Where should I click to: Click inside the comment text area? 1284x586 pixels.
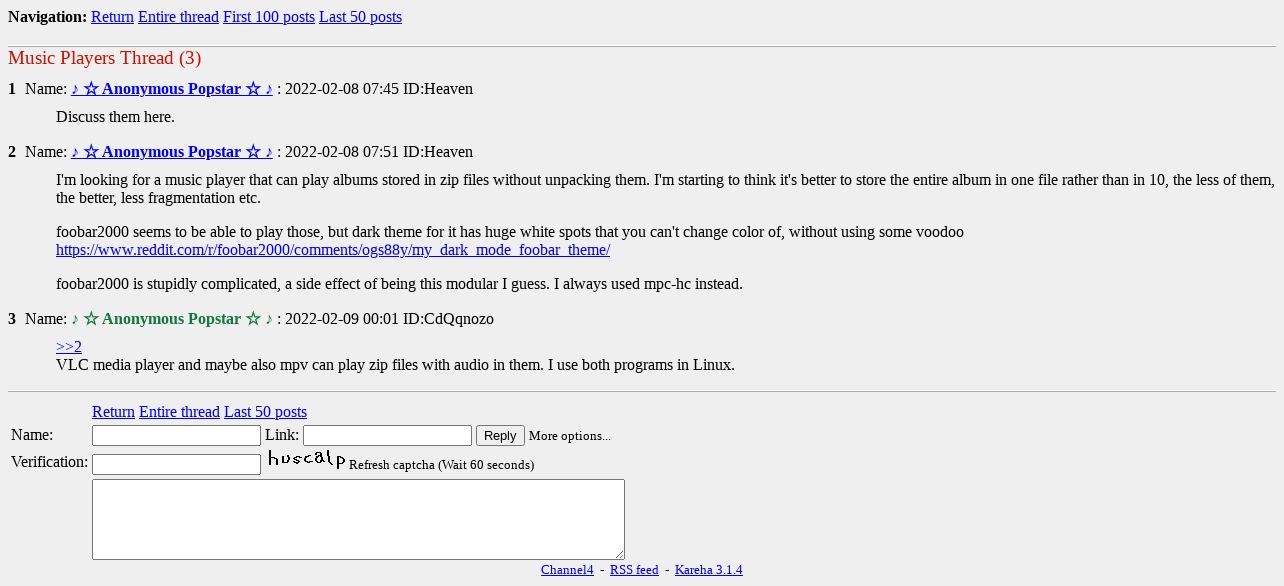pyautogui.click(x=358, y=519)
